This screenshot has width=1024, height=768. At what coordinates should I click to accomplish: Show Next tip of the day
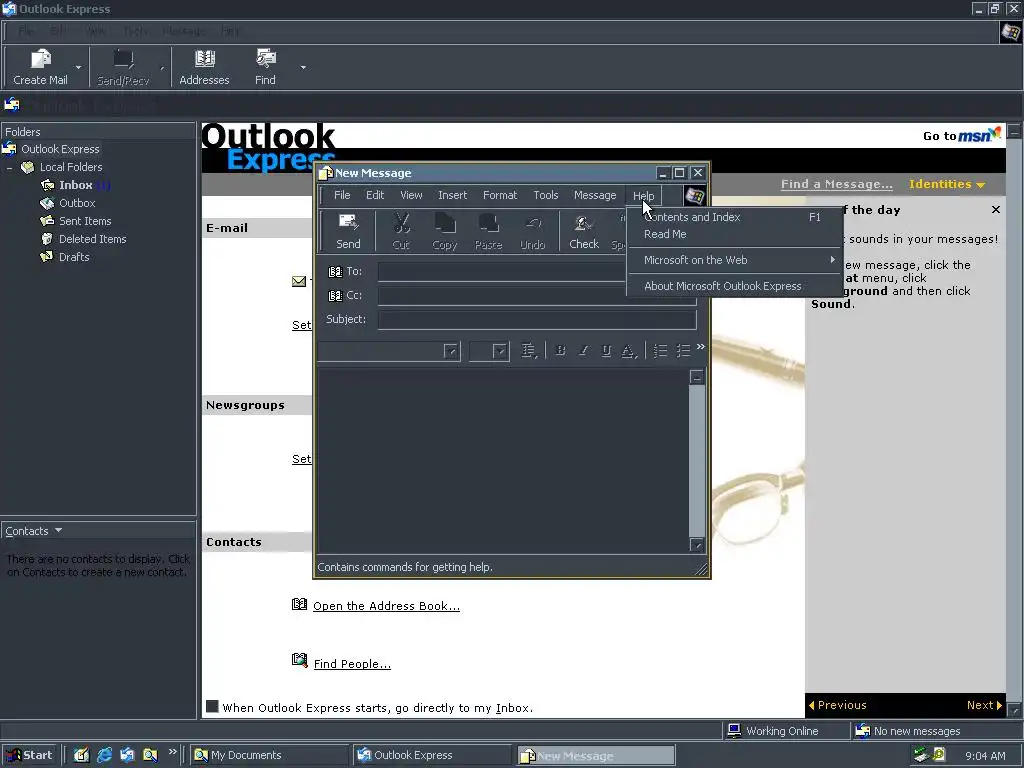pos(984,705)
